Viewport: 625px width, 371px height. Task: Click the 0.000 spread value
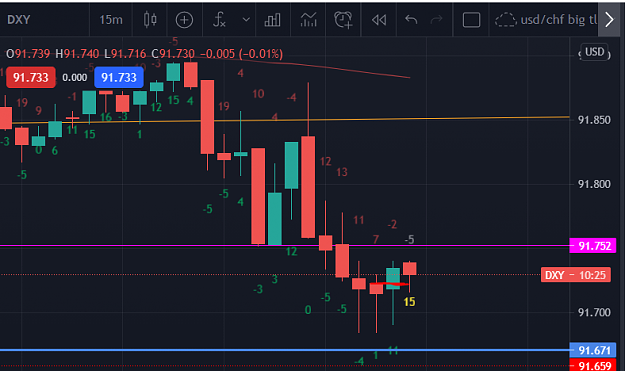[x=75, y=78]
